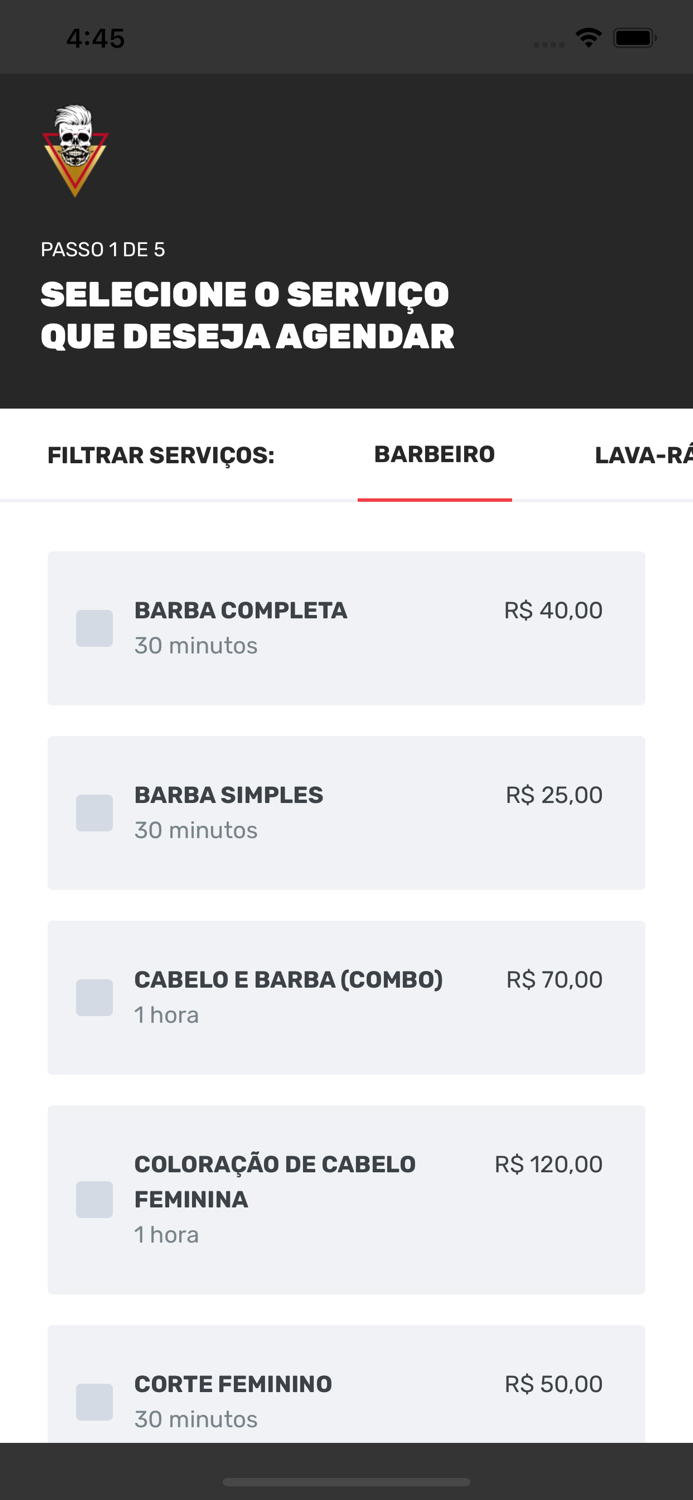
Task: Check the BARBA SIMPLES service
Action: pos(94,813)
